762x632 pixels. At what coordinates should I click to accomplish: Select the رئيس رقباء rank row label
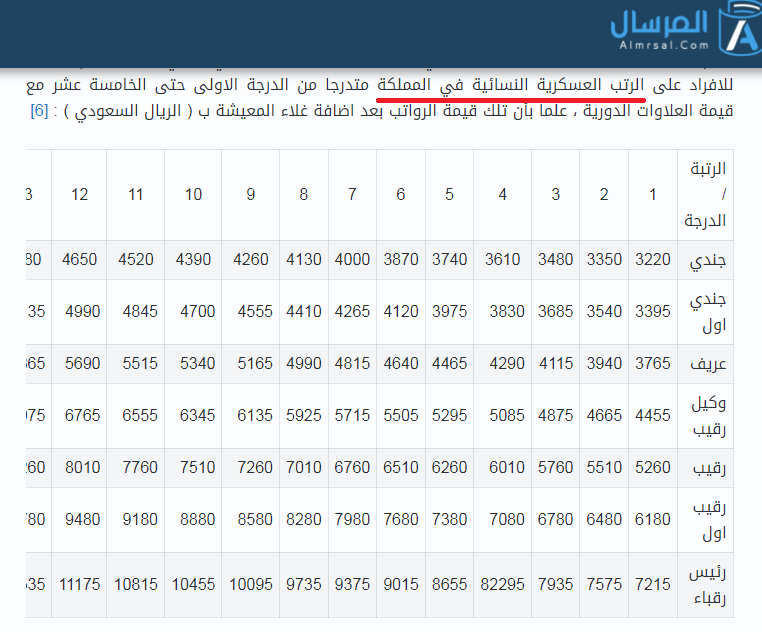(708, 584)
